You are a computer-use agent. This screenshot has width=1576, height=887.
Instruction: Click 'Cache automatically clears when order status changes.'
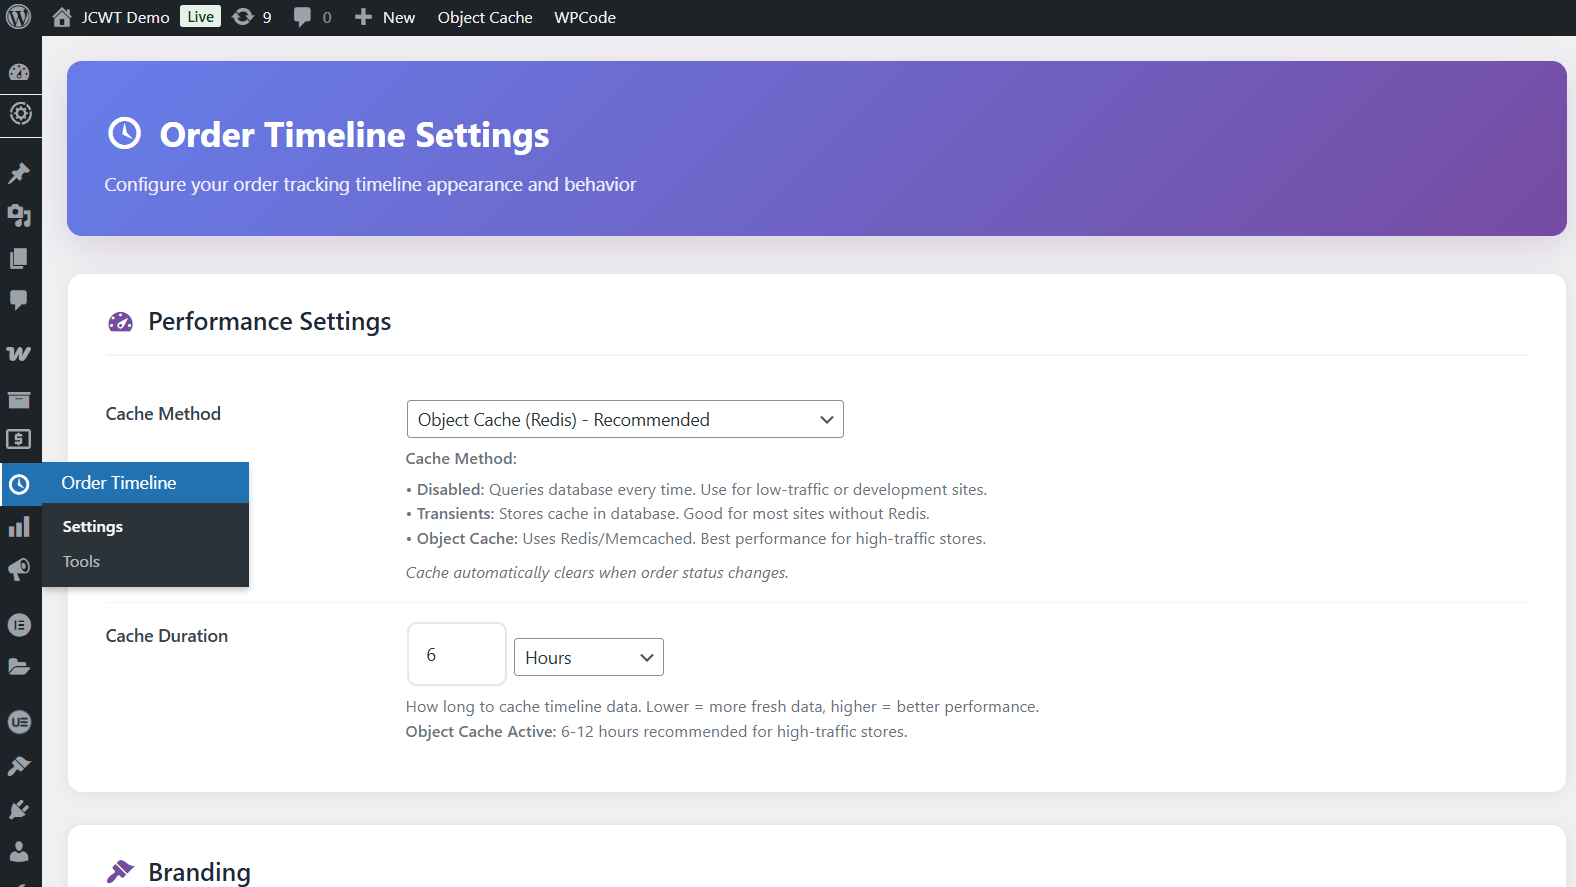click(x=597, y=572)
